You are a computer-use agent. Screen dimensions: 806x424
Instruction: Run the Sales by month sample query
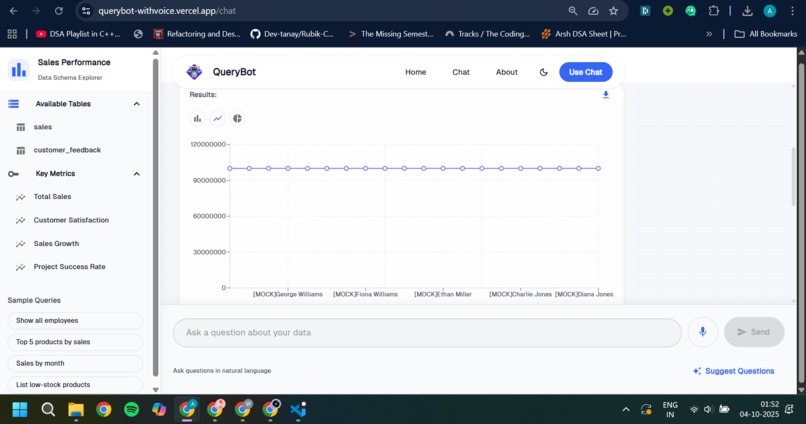(75, 363)
